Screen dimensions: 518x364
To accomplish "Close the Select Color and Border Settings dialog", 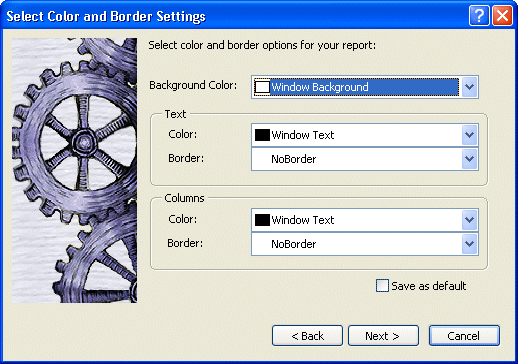I will (x=502, y=16).
